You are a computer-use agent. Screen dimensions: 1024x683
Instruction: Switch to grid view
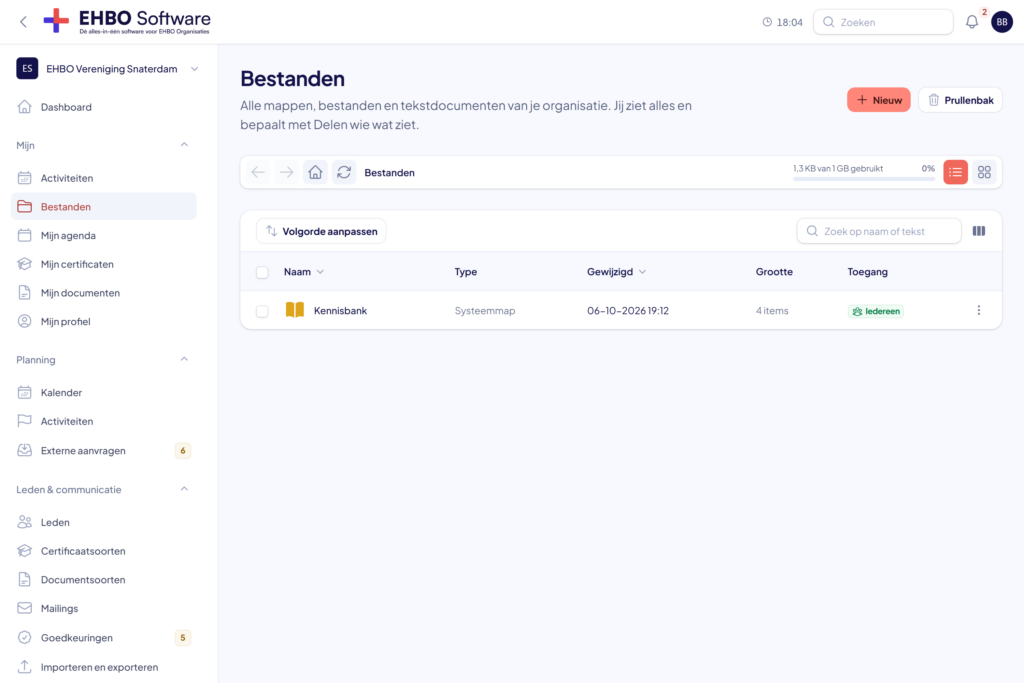point(984,172)
